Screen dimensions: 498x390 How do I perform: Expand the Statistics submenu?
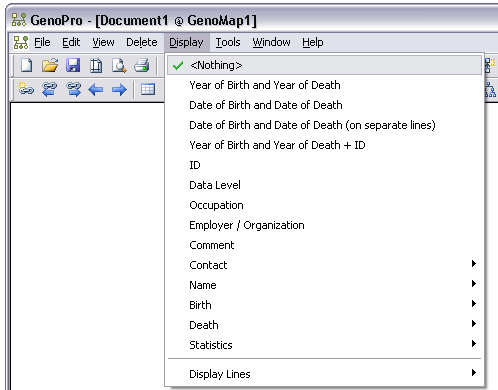324,345
